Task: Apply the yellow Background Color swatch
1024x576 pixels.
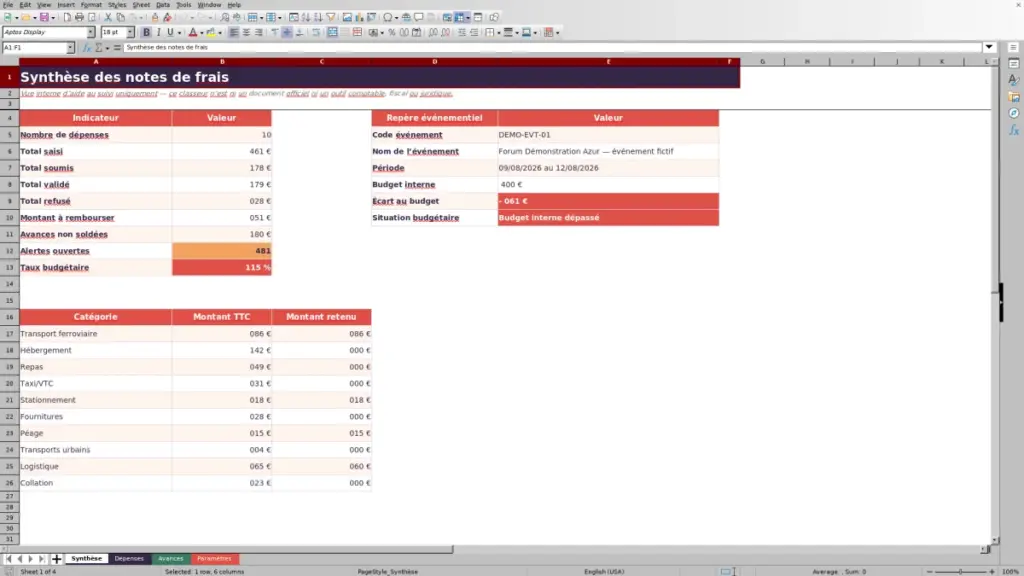Action: [211, 33]
